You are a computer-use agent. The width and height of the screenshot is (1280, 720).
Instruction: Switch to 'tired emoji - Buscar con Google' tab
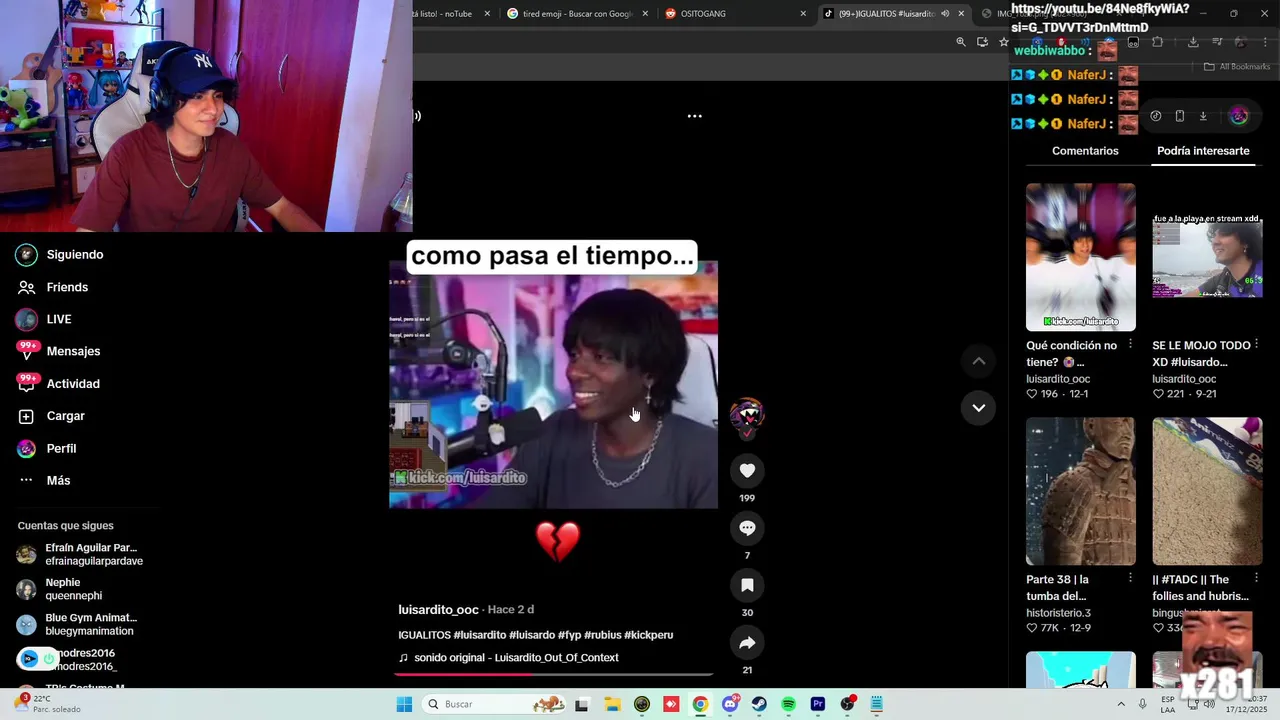[x=575, y=14]
